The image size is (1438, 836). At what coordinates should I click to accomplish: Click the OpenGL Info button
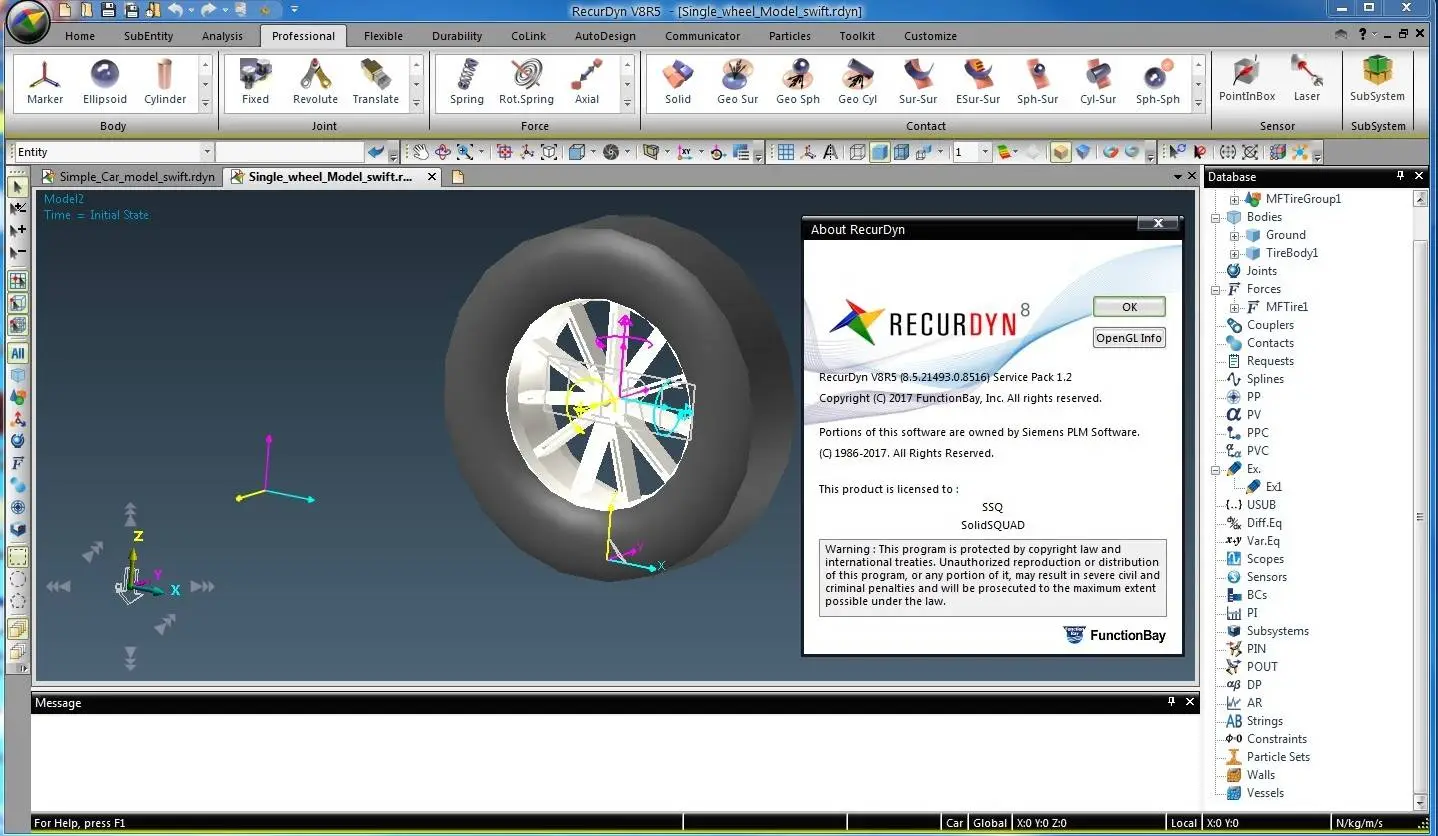click(x=1129, y=338)
